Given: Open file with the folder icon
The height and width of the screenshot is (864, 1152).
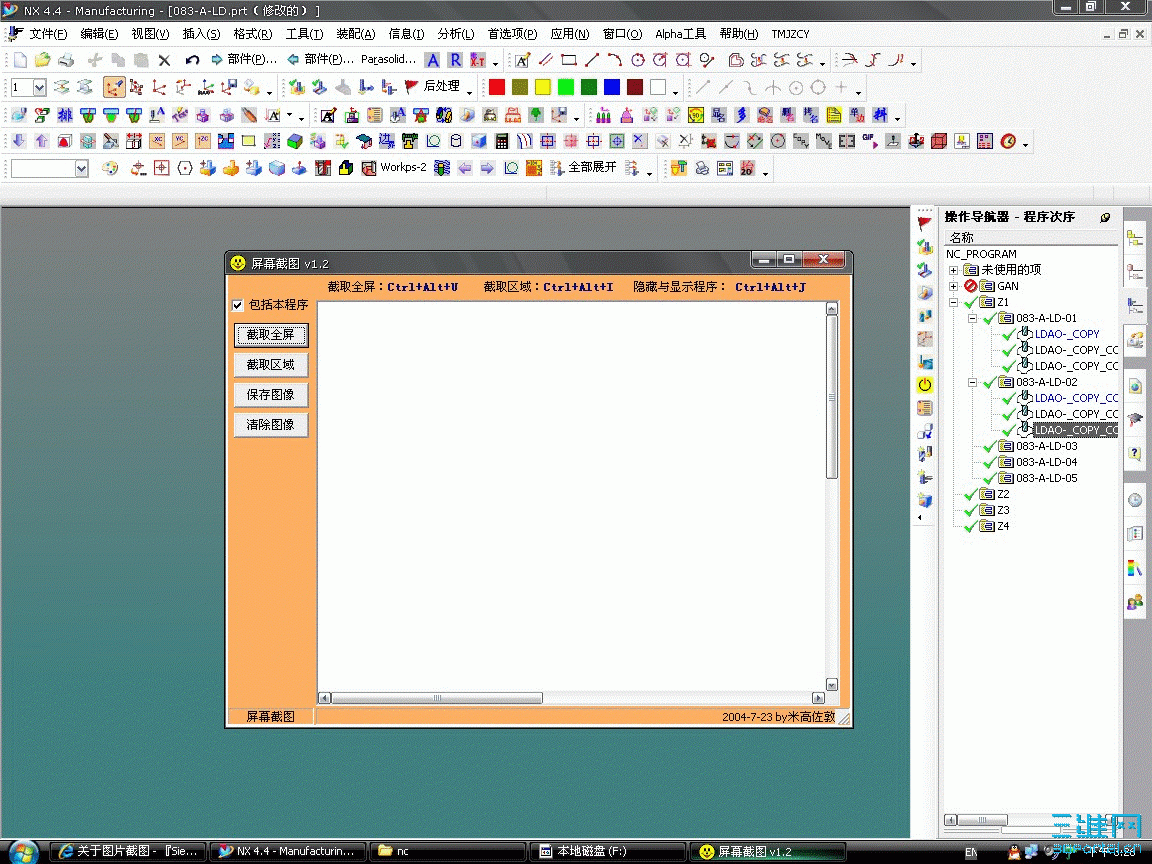Looking at the screenshot, I should click(42, 60).
